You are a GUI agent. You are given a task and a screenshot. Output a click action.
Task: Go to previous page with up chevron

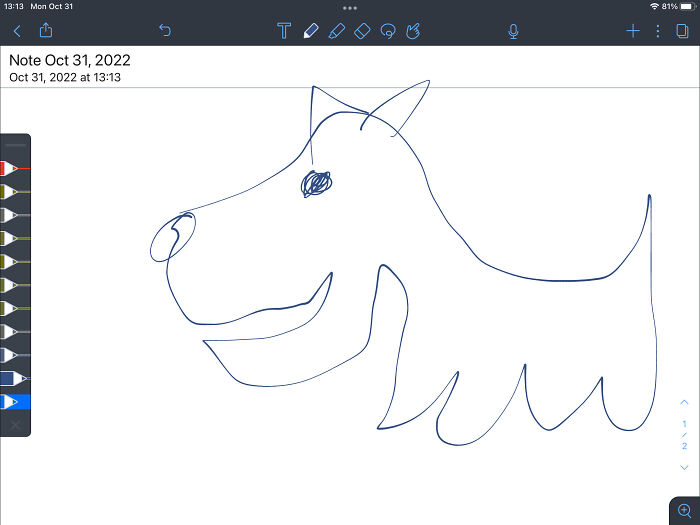tap(684, 402)
